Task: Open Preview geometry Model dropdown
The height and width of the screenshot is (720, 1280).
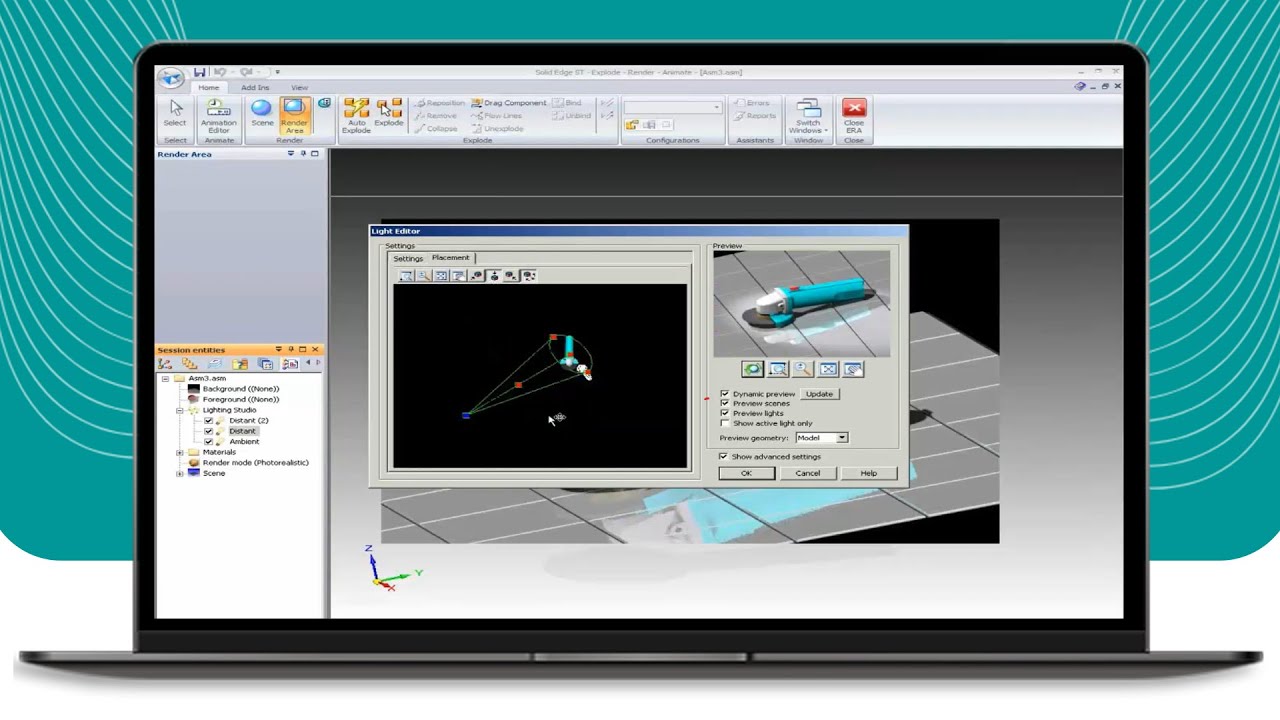Action: [842, 438]
